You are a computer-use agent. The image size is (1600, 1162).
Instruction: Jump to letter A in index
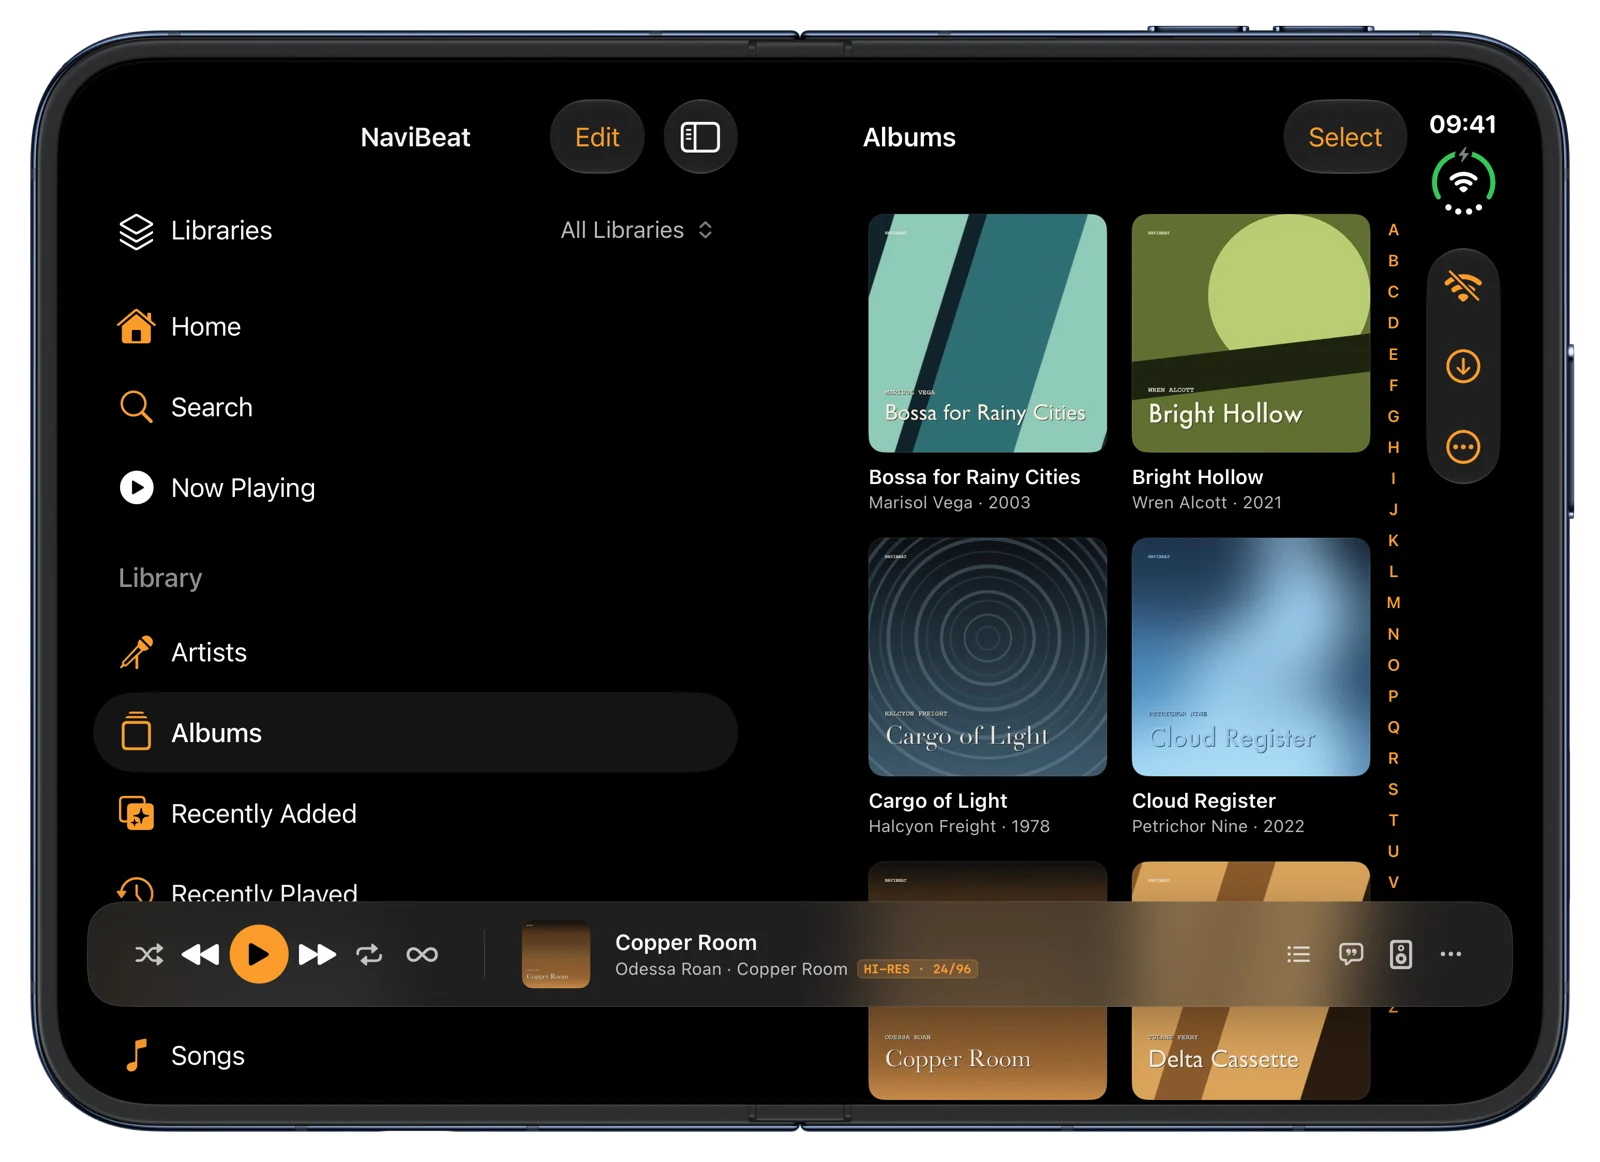tap(1393, 230)
